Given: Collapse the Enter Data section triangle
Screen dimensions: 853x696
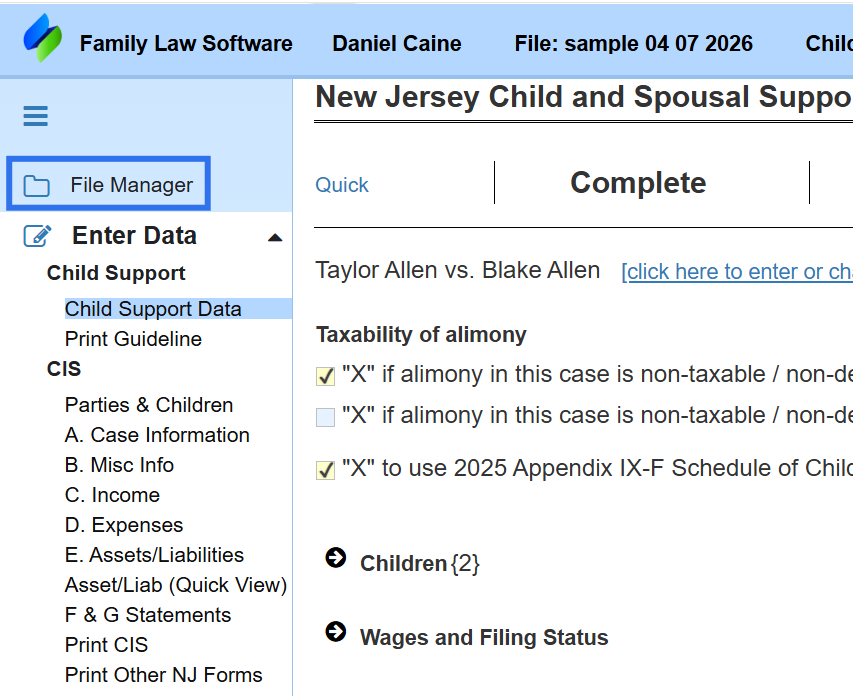Looking at the screenshot, I should (275, 238).
